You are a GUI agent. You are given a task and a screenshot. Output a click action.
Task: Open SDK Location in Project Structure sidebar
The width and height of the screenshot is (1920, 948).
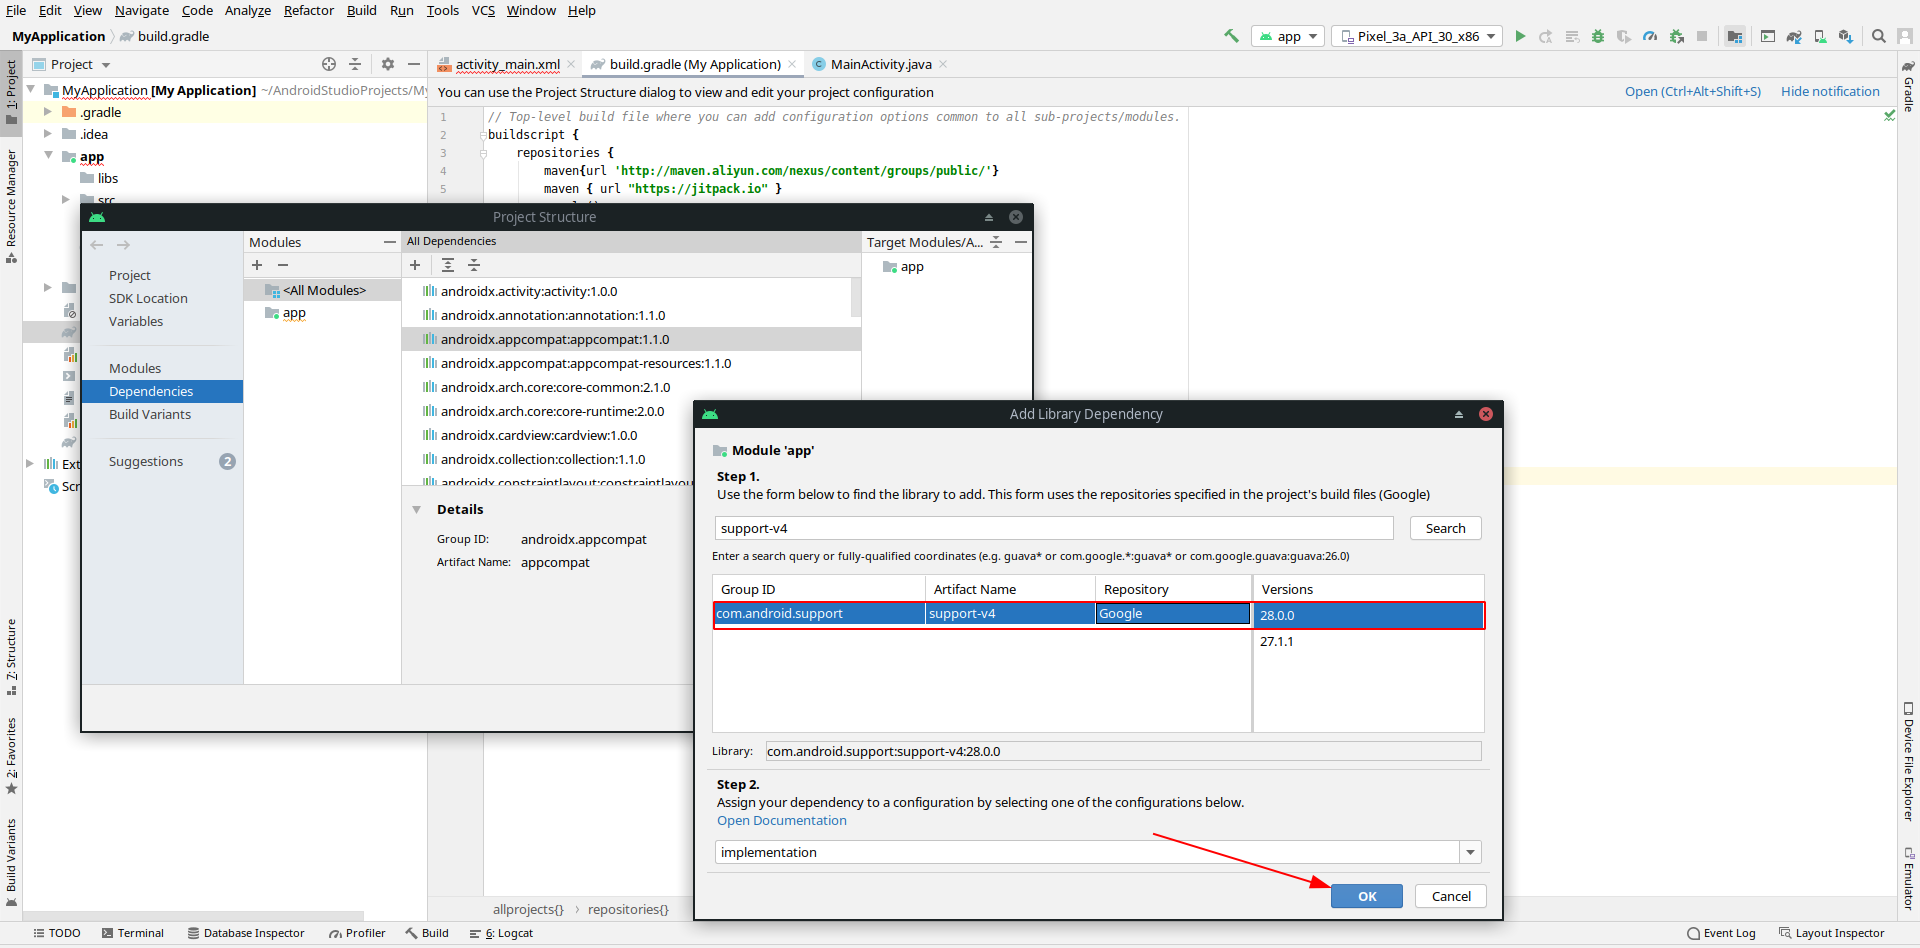click(148, 298)
